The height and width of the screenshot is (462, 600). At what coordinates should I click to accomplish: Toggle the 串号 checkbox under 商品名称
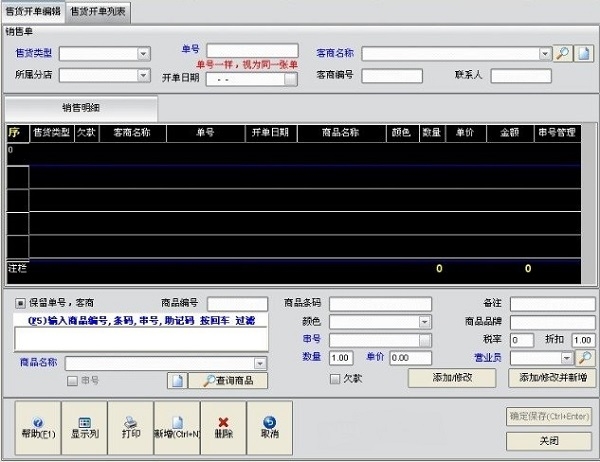(x=72, y=380)
